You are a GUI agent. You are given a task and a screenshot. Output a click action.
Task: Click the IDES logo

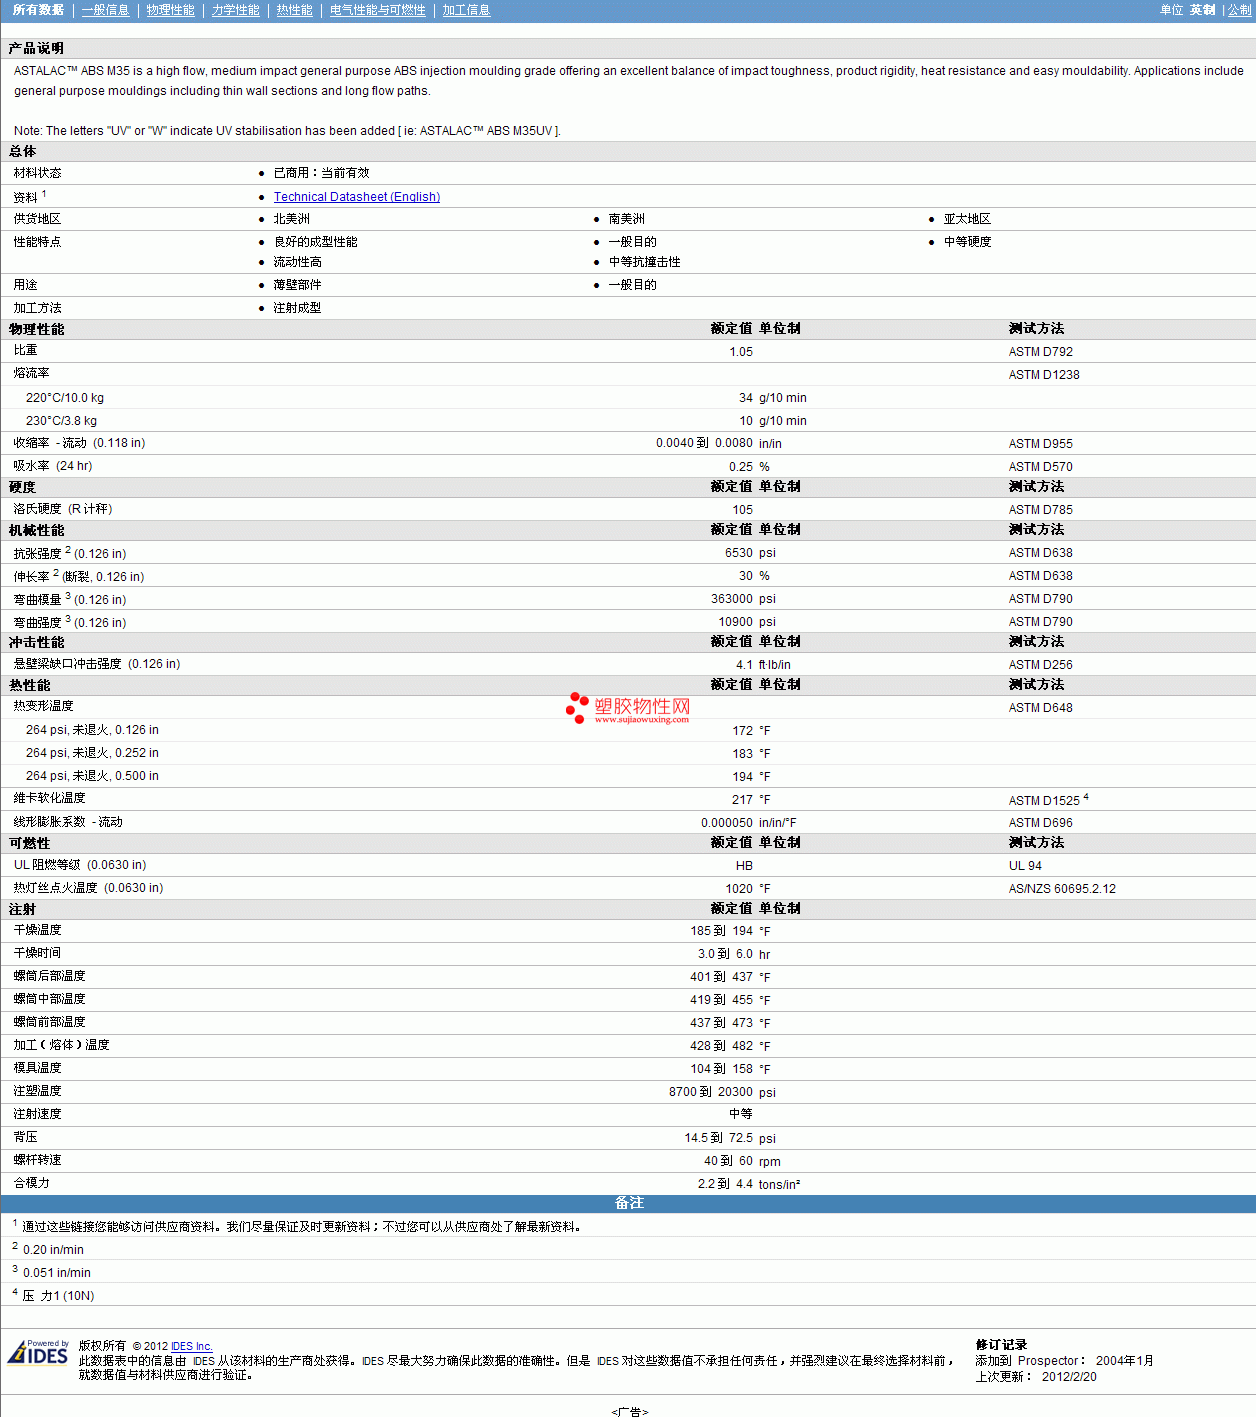pyautogui.click(x=38, y=1353)
